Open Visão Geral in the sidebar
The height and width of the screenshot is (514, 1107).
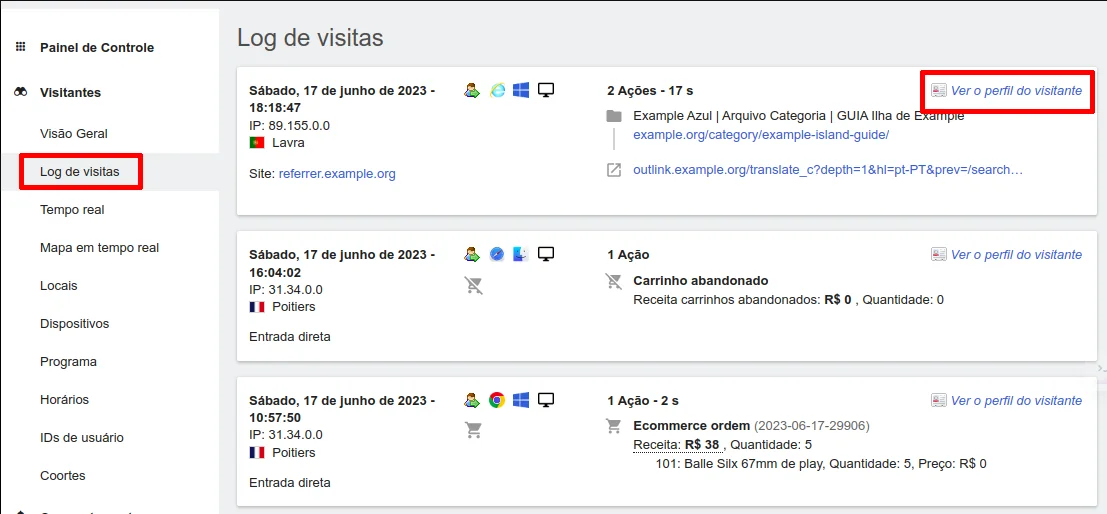(74, 134)
